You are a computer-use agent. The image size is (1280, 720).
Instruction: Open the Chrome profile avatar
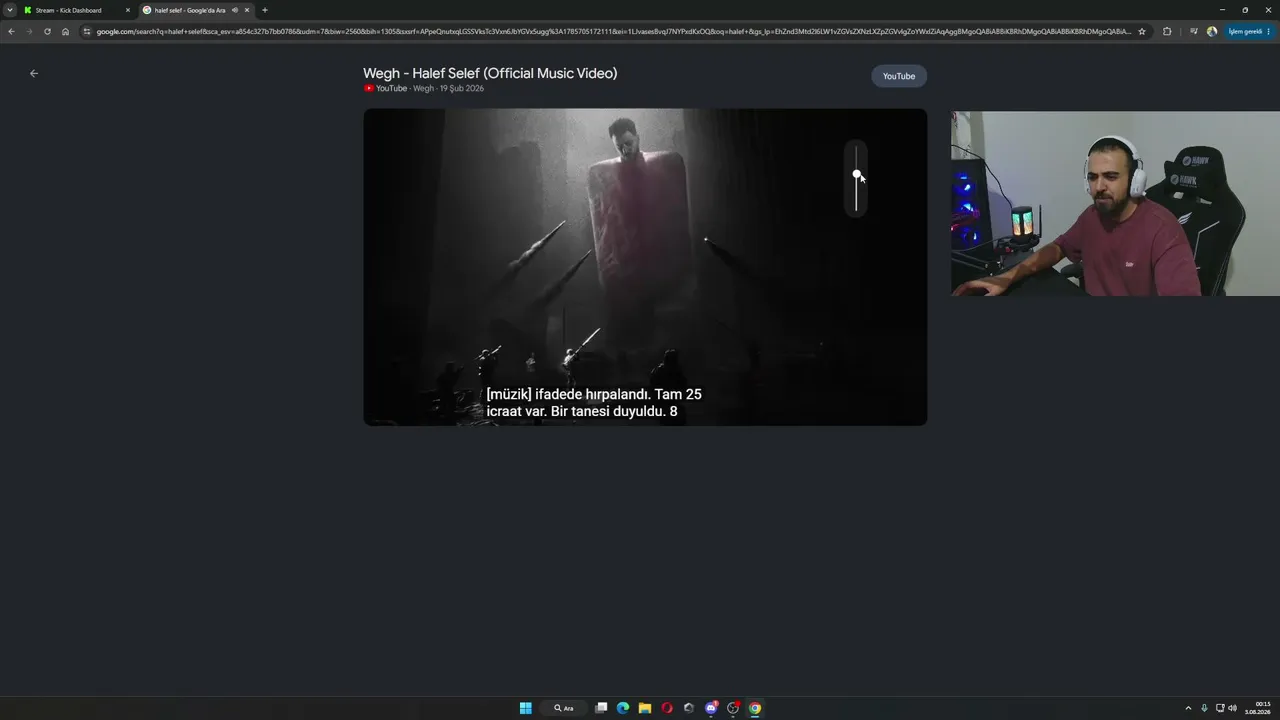pyautogui.click(x=1212, y=31)
